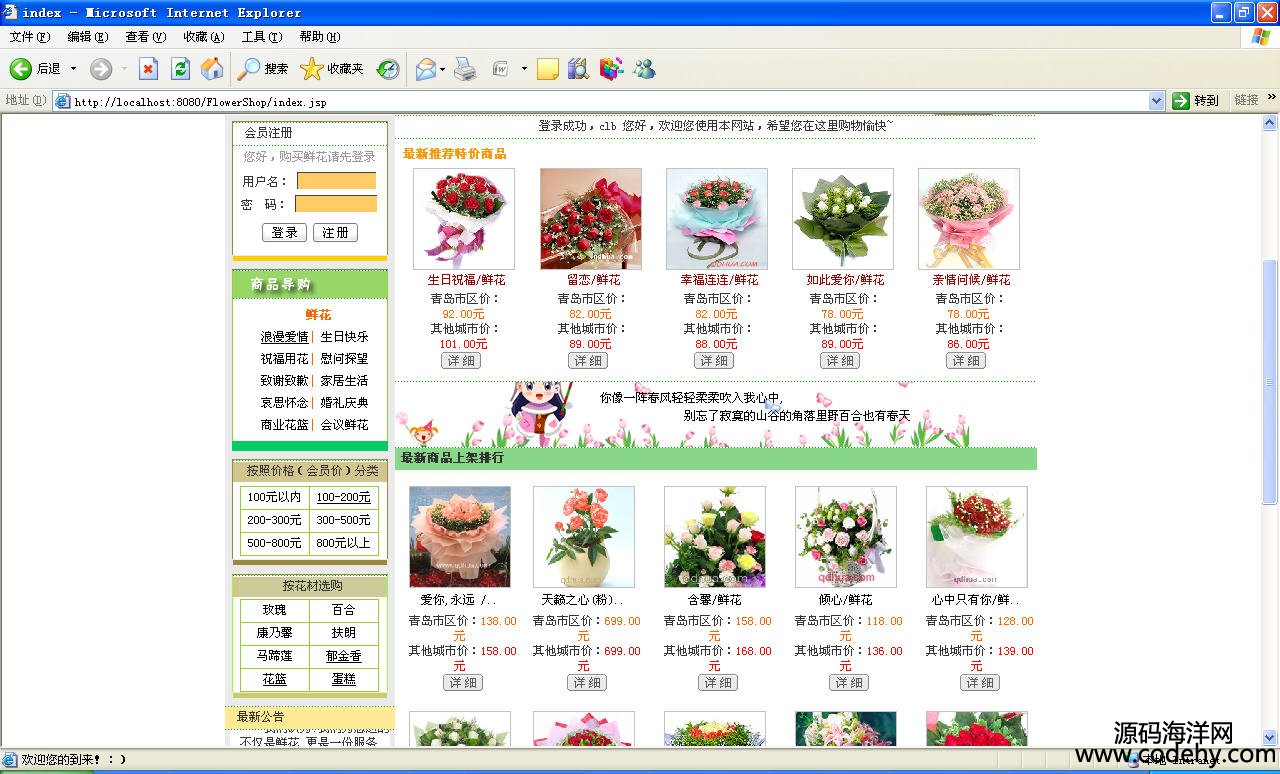Open the Search (搜索) panel
This screenshot has width=1280, height=774.
pos(264,68)
